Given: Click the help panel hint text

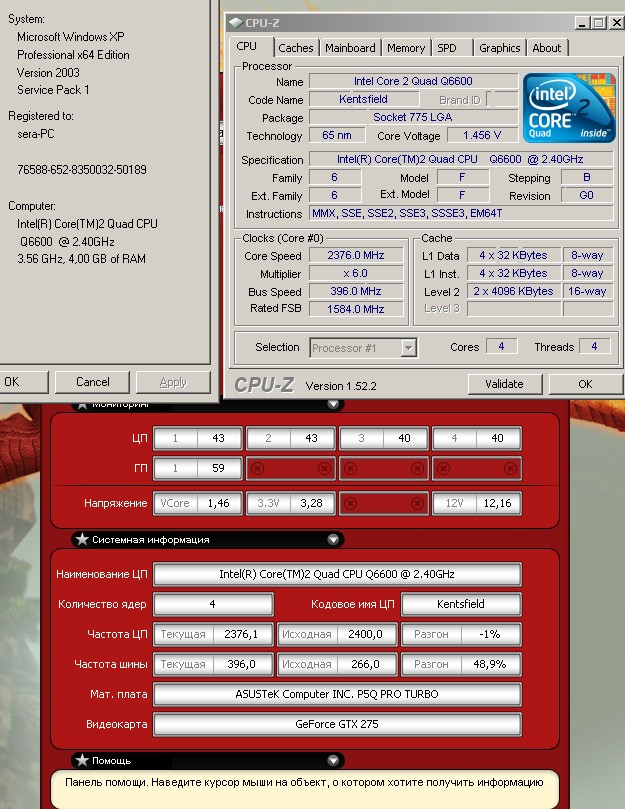Looking at the screenshot, I should tap(304, 782).
